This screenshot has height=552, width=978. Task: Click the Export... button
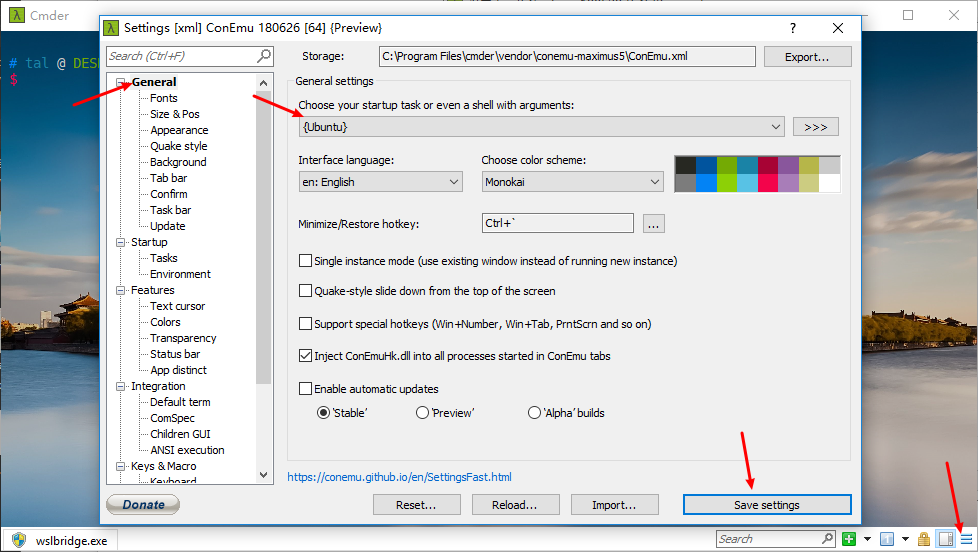click(x=807, y=57)
